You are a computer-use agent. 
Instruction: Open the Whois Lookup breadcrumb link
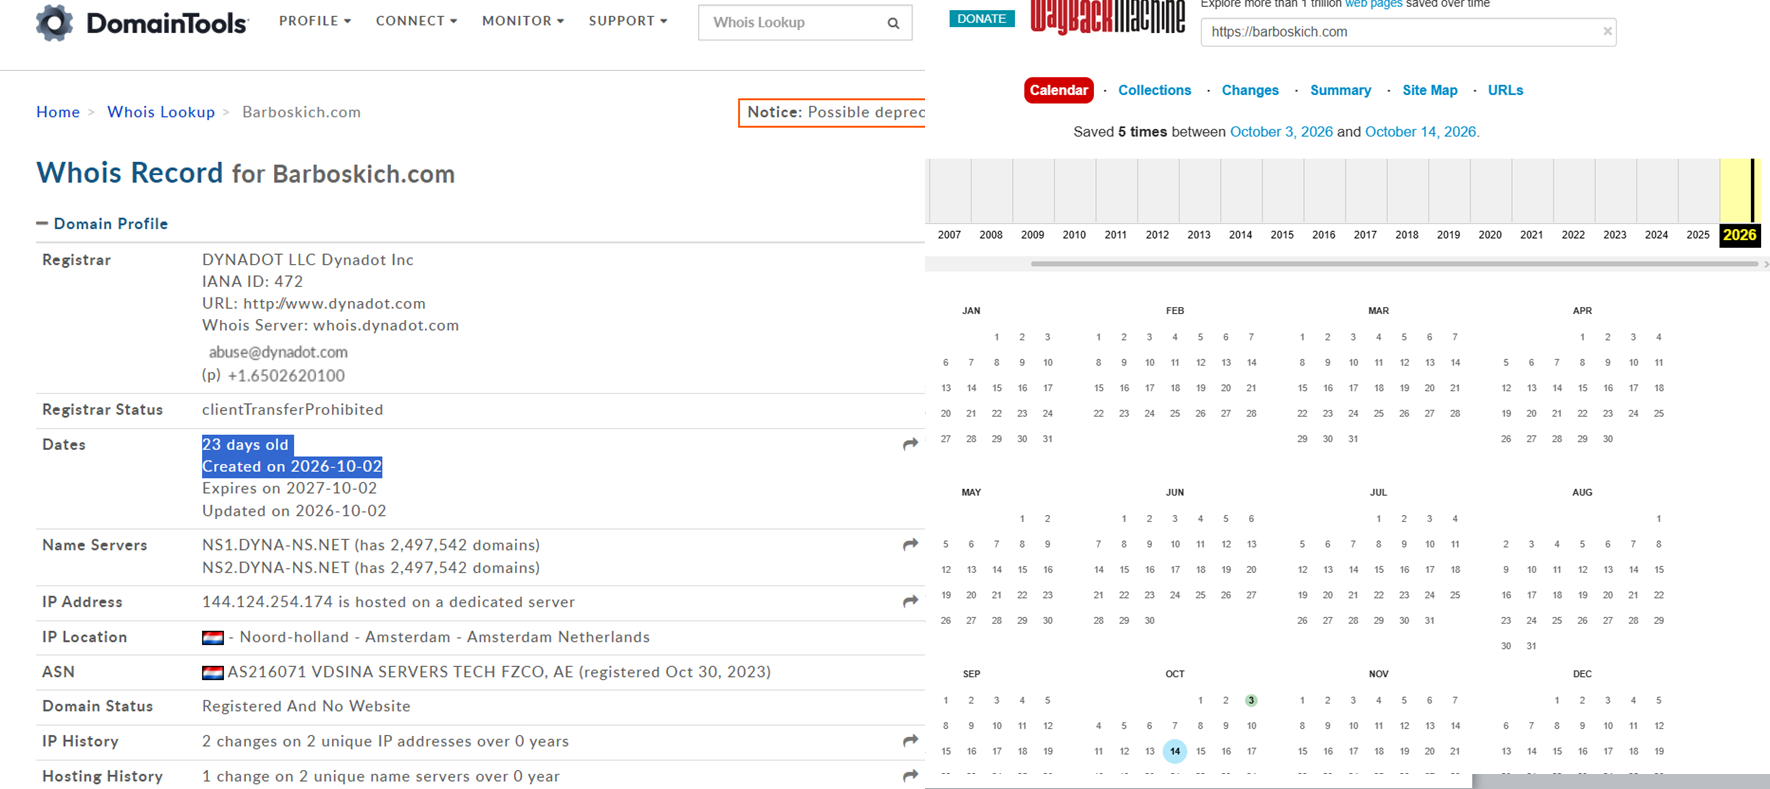point(161,112)
